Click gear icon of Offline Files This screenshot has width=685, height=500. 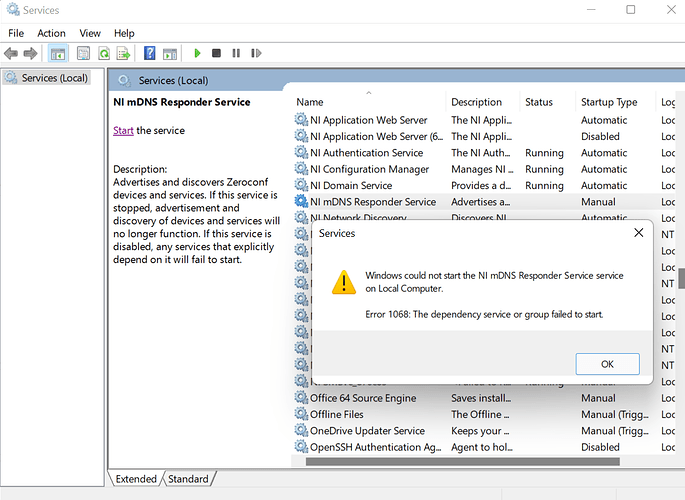(301, 414)
